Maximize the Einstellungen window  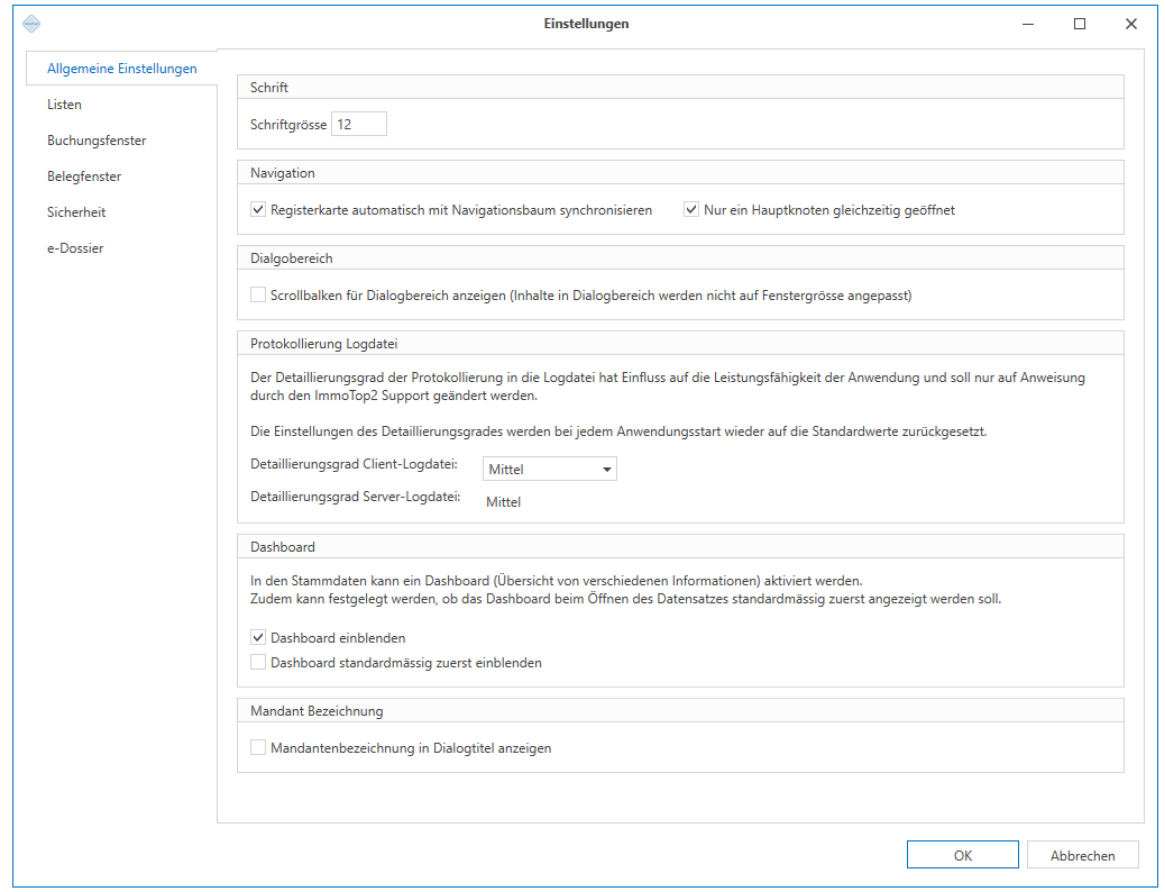(x=1080, y=24)
